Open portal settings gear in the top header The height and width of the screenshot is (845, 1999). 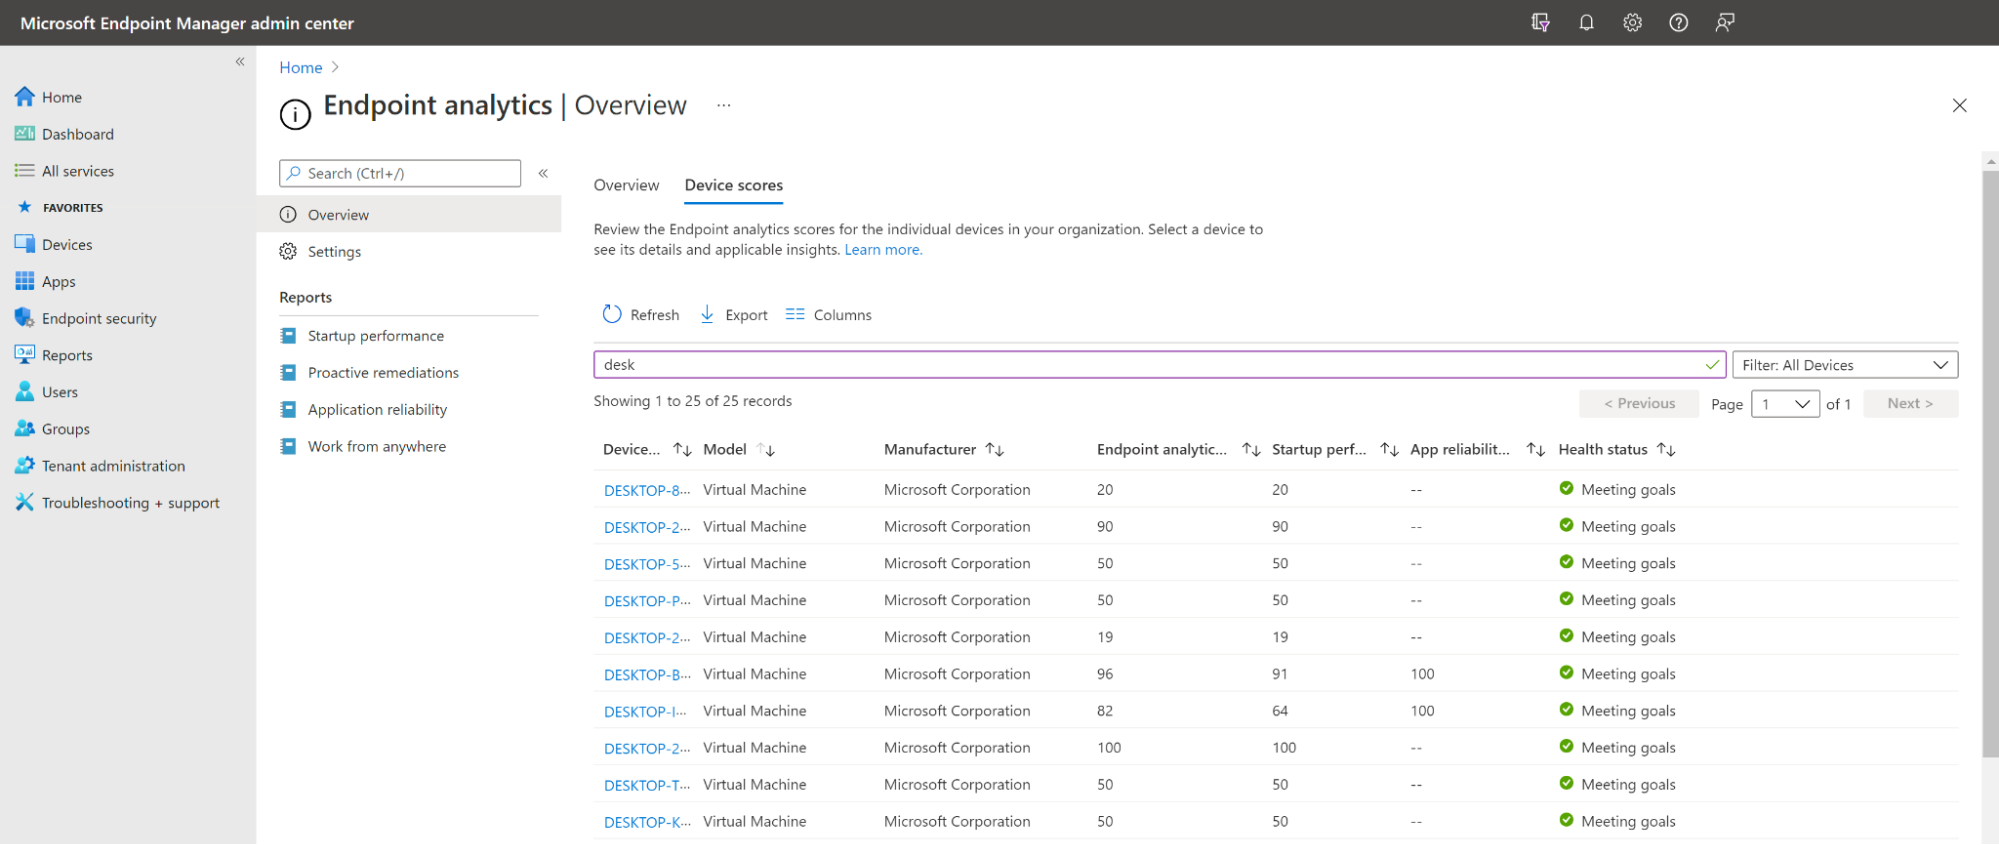tap(1632, 23)
